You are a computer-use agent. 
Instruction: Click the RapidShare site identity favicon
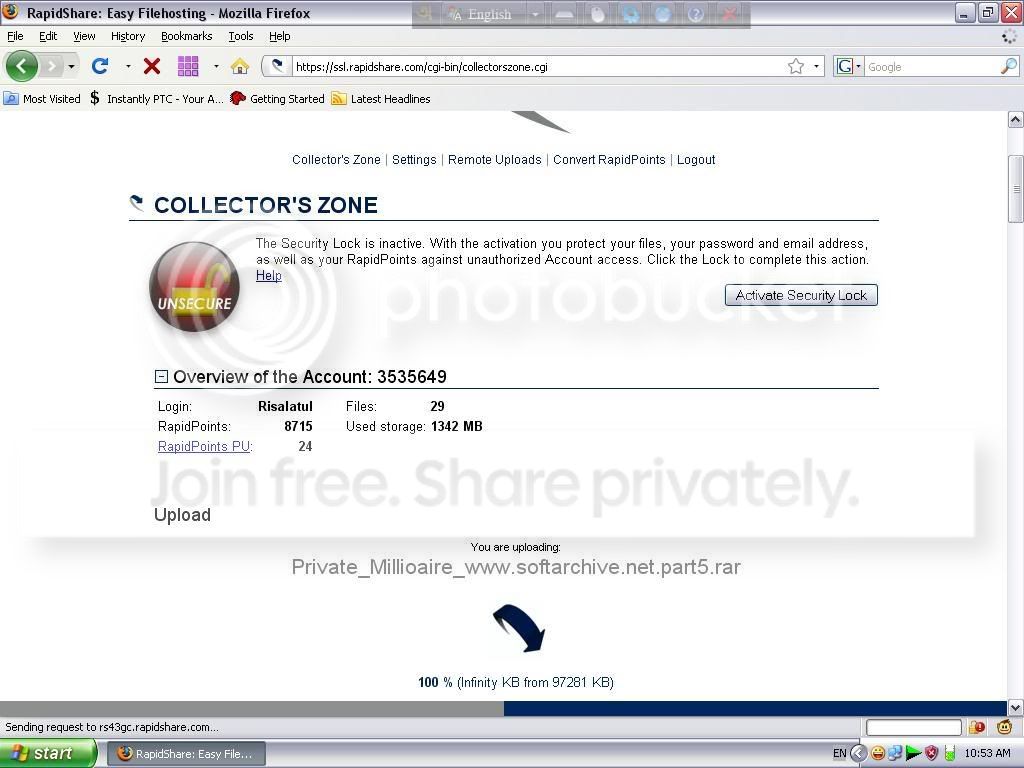pyautogui.click(x=278, y=66)
